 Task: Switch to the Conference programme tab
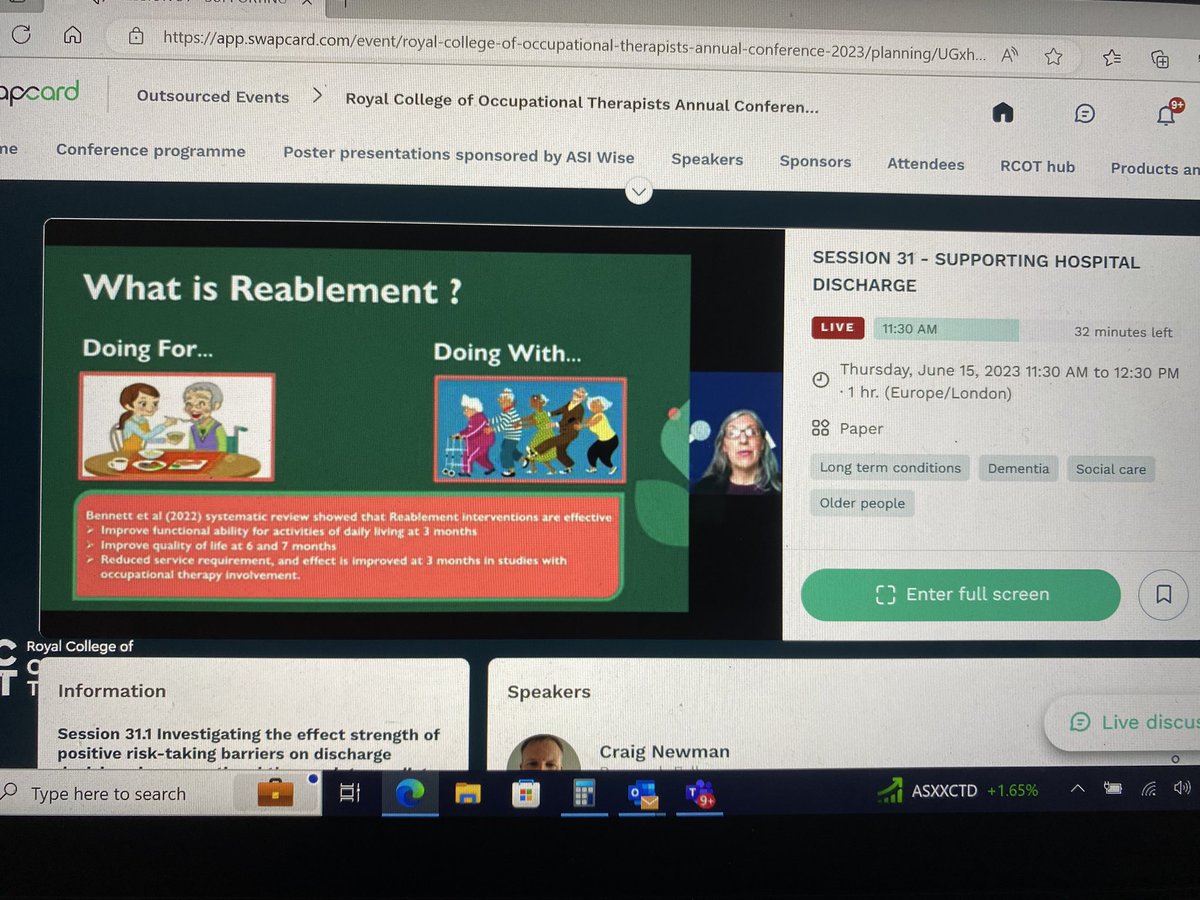tap(151, 150)
